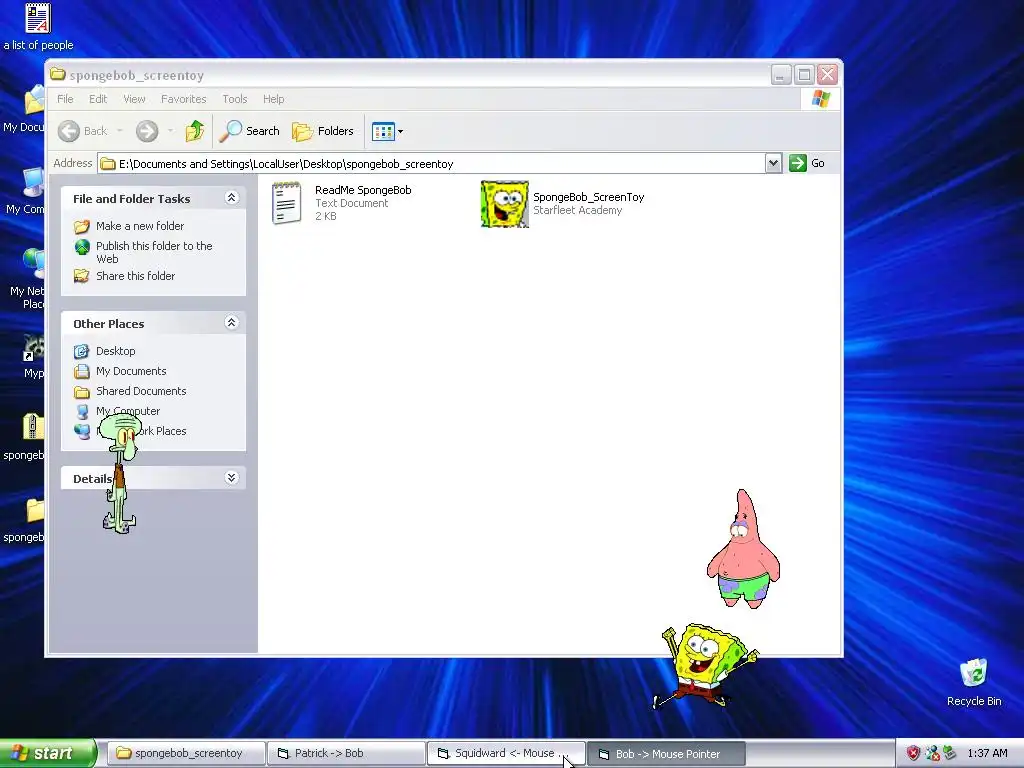The height and width of the screenshot is (768, 1024).
Task: Click Share this folder link
Action: click(135, 276)
